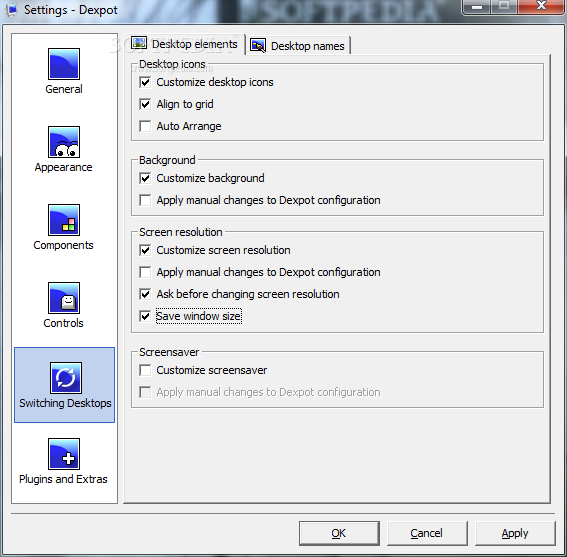Open the Appearance settings category
This screenshot has width=567, height=557.
tap(64, 150)
